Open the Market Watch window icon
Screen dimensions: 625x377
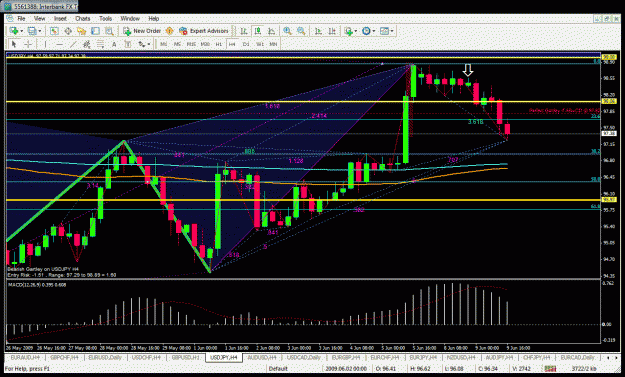(55, 31)
